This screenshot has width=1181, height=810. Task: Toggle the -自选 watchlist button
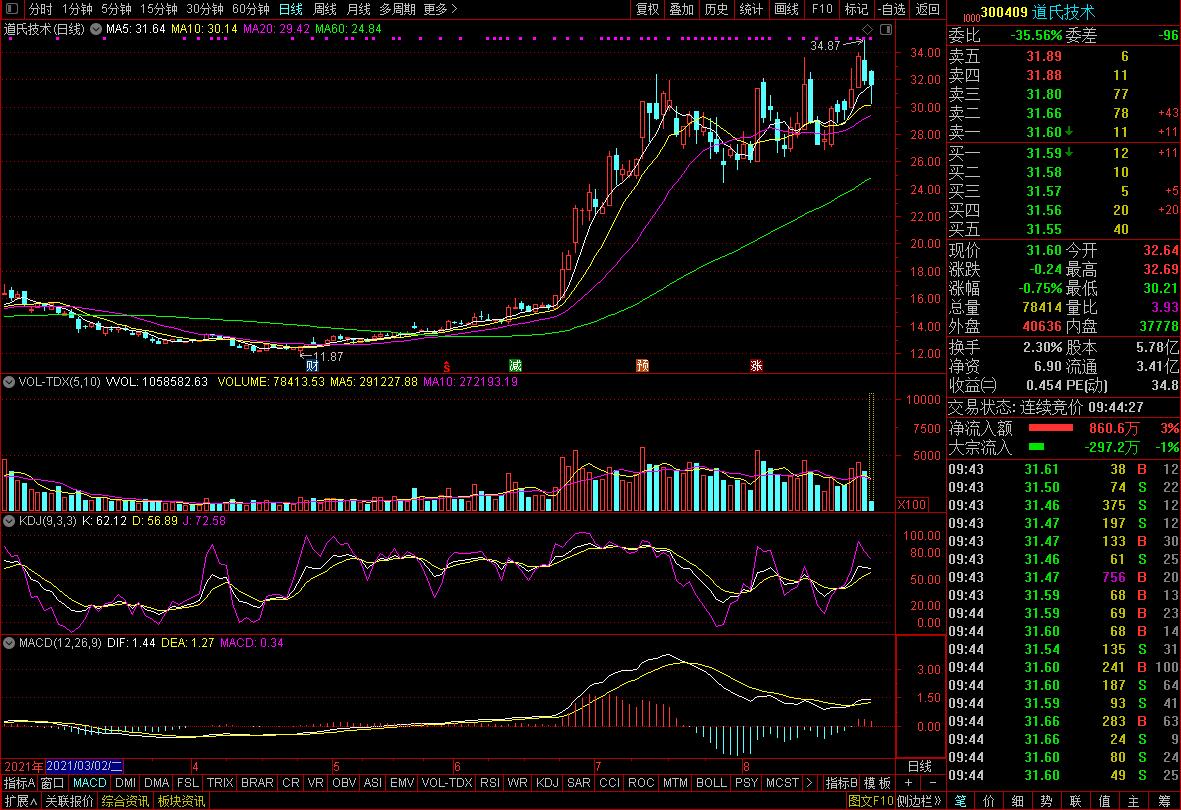coord(892,9)
